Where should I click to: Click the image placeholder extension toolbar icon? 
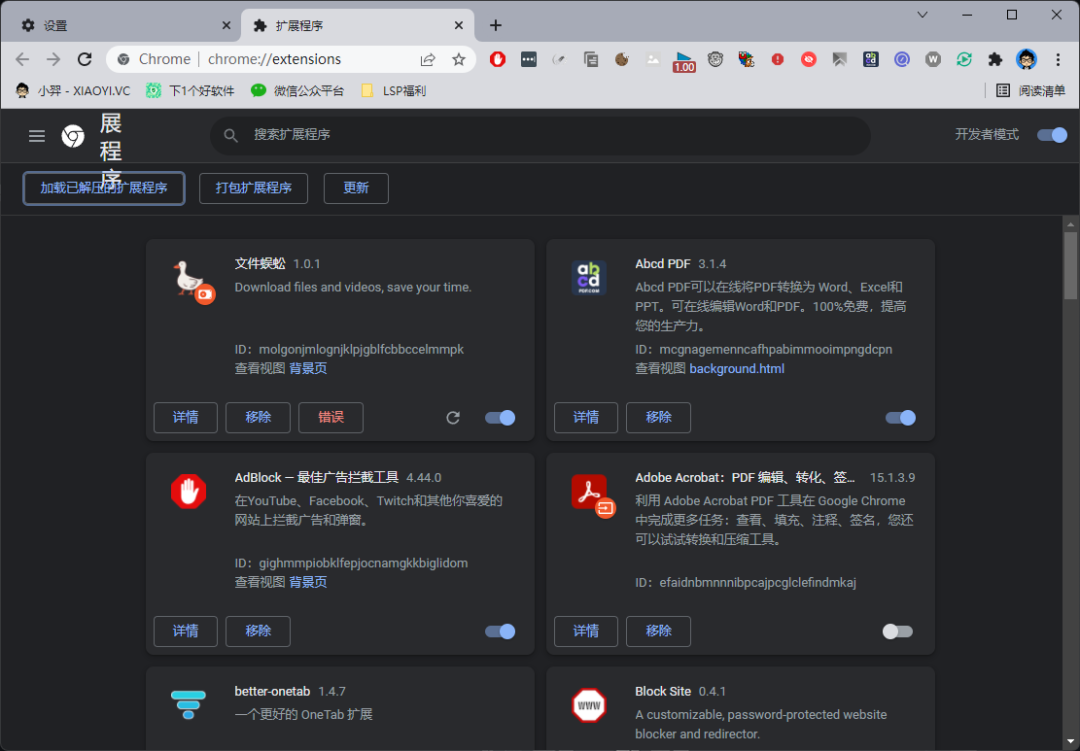[653, 59]
